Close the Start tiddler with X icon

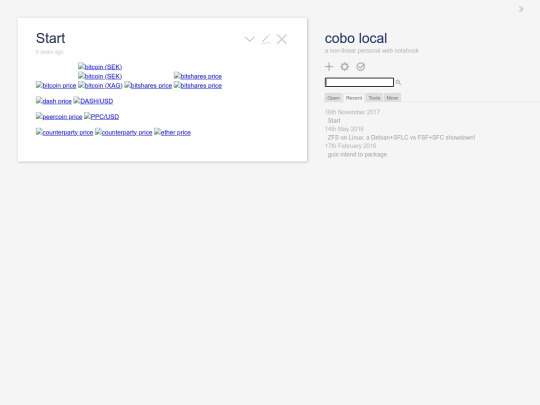coord(282,39)
